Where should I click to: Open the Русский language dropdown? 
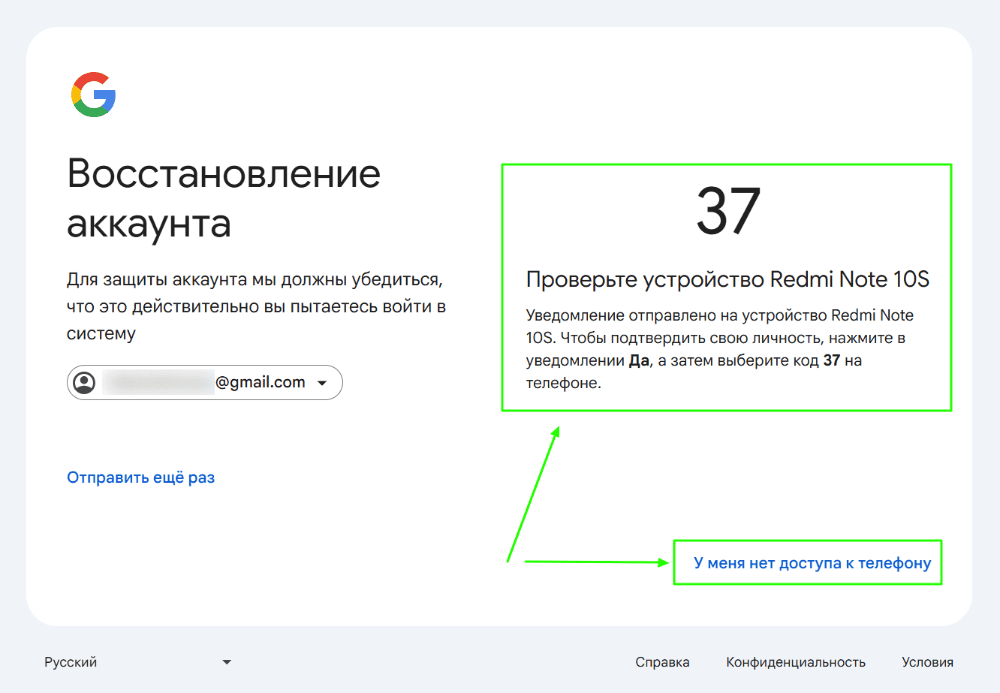coord(137,662)
